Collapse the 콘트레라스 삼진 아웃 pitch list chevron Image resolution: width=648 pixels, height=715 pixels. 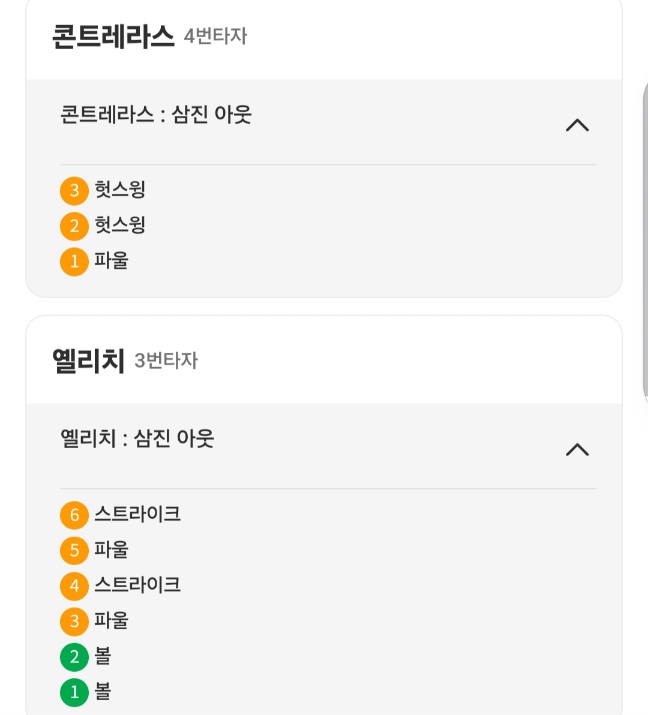[x=577, y=126]
